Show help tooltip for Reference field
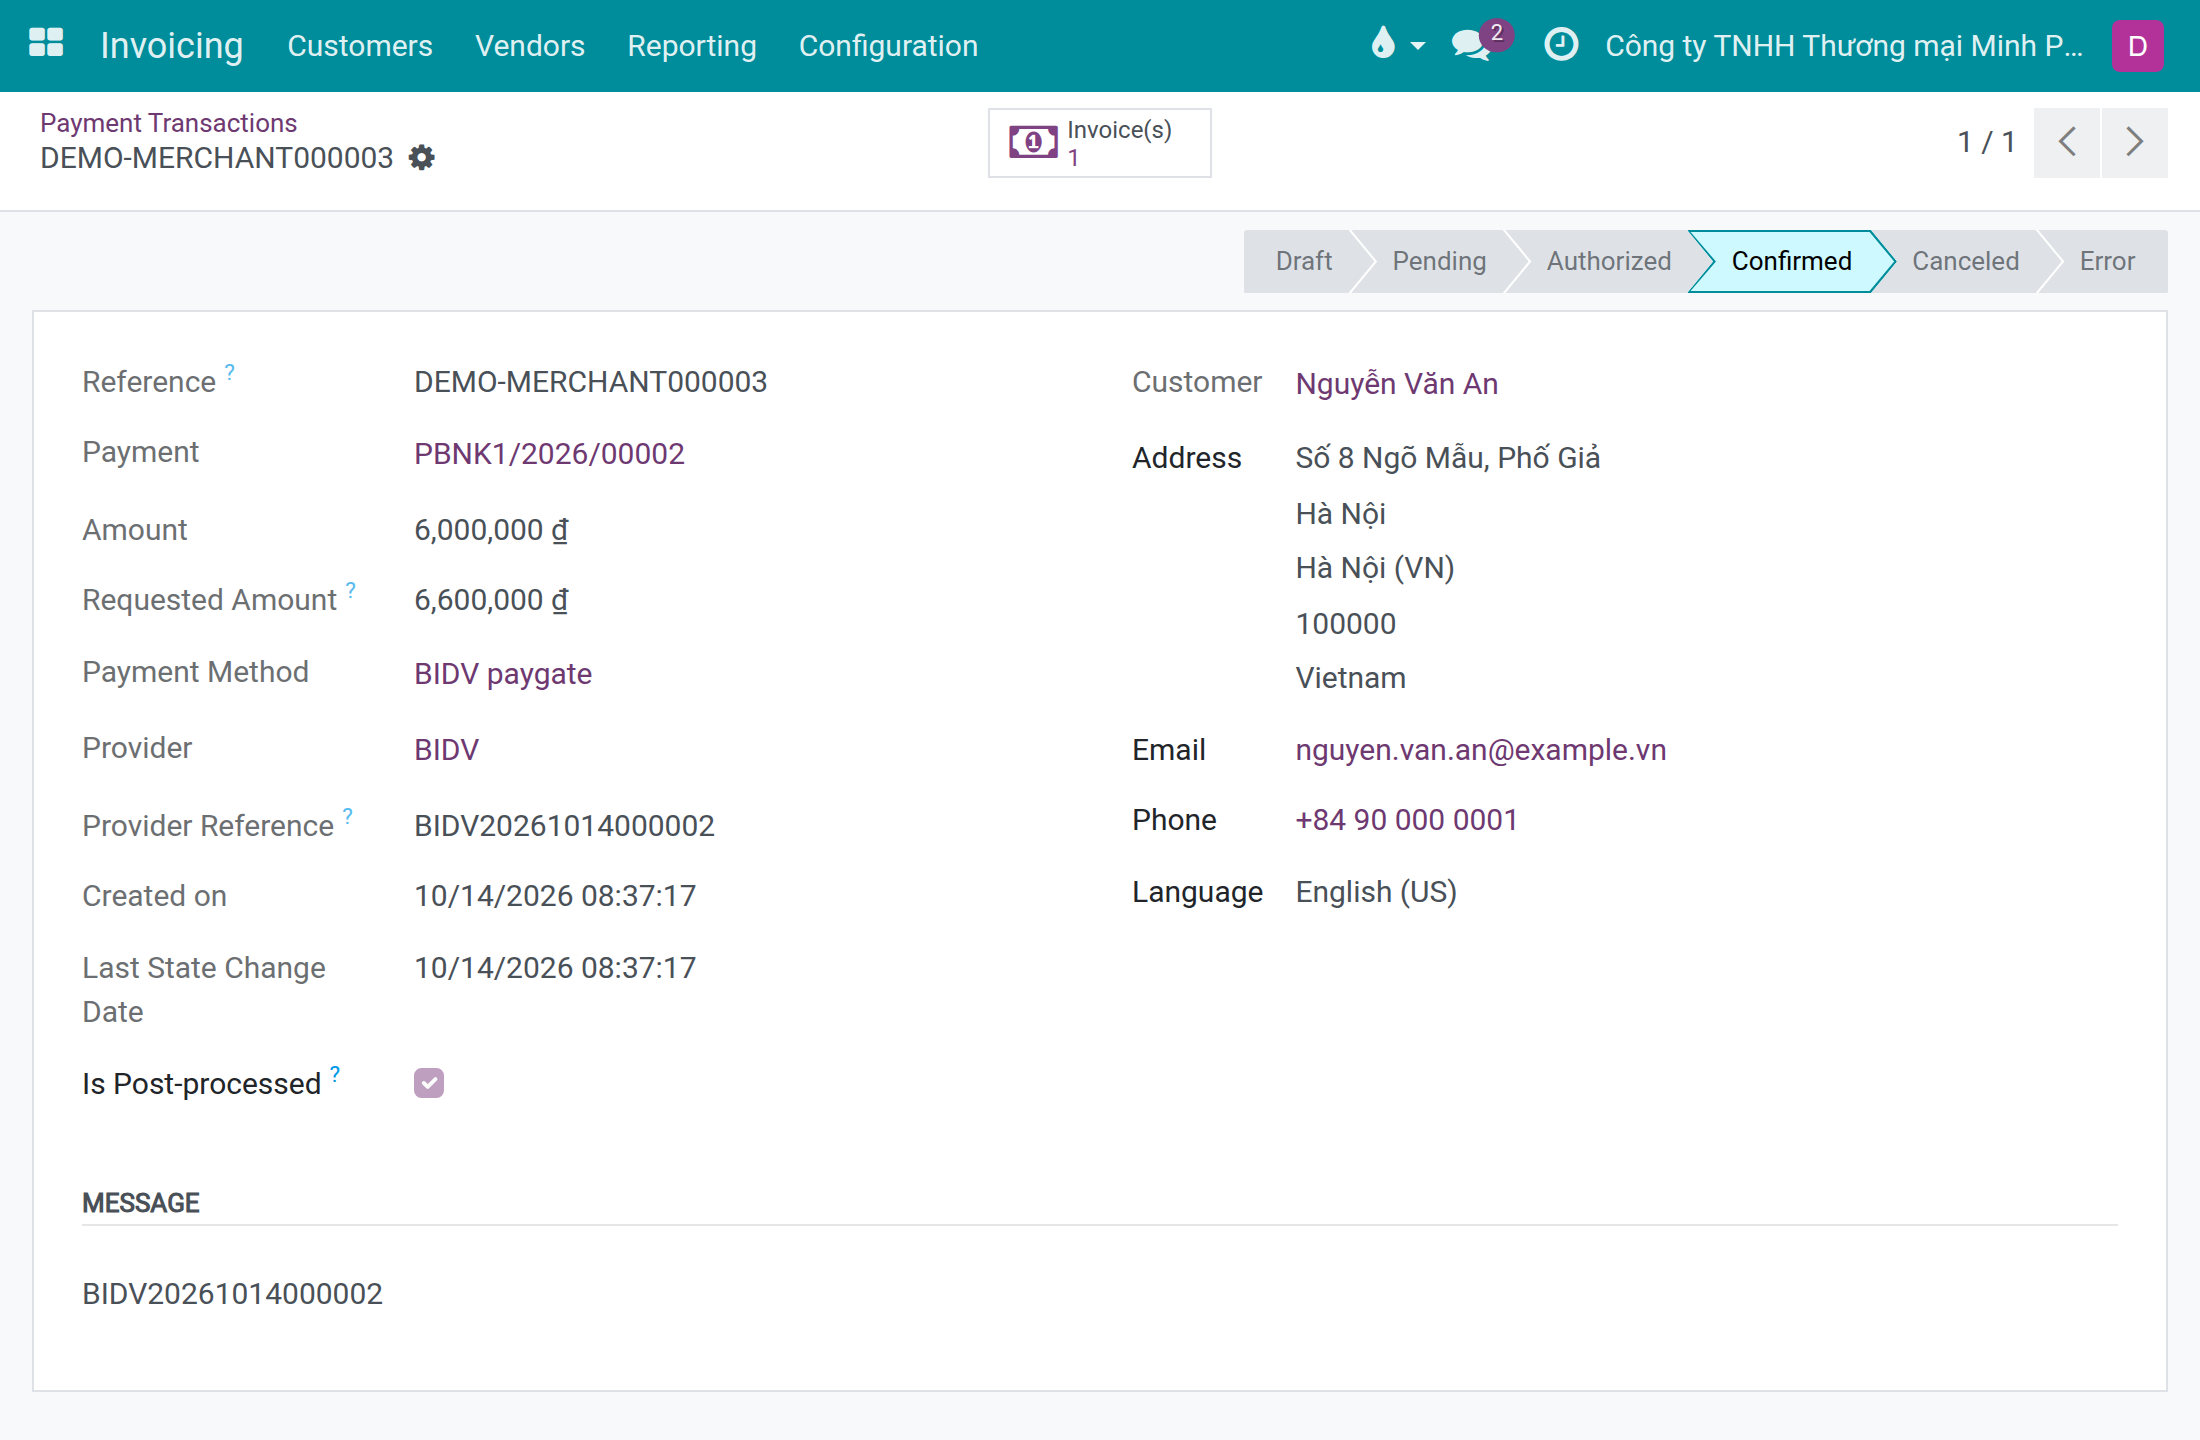 tap(230, 372)
